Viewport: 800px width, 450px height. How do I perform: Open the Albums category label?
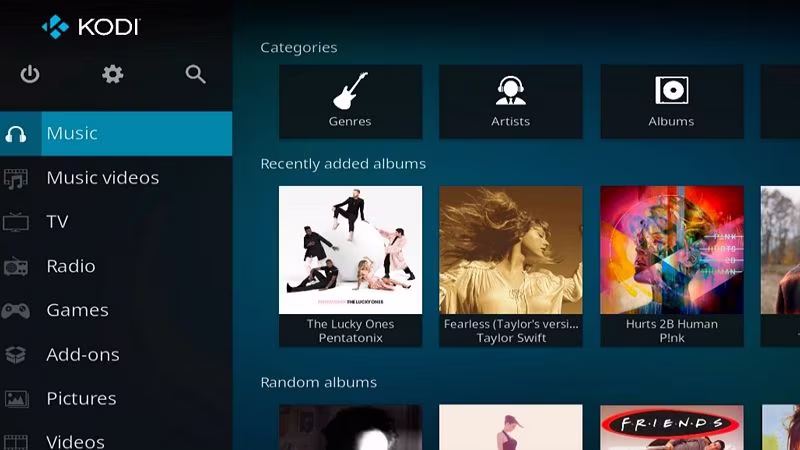coord(671,121)
